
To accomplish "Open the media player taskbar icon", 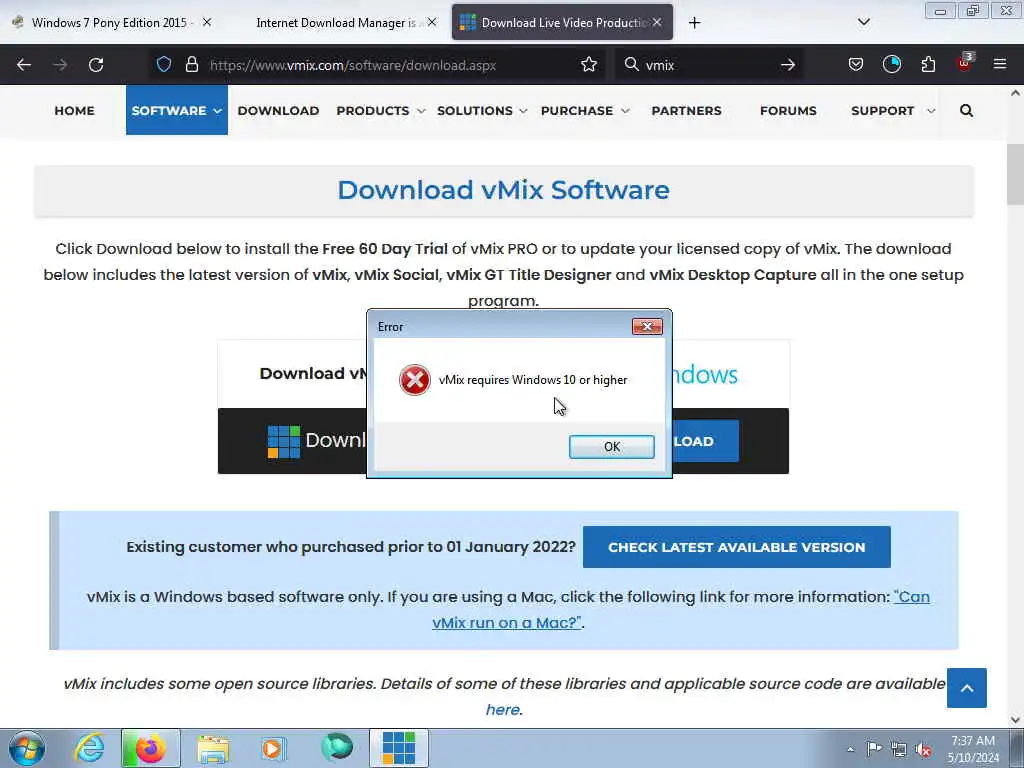I will (273, 749).
